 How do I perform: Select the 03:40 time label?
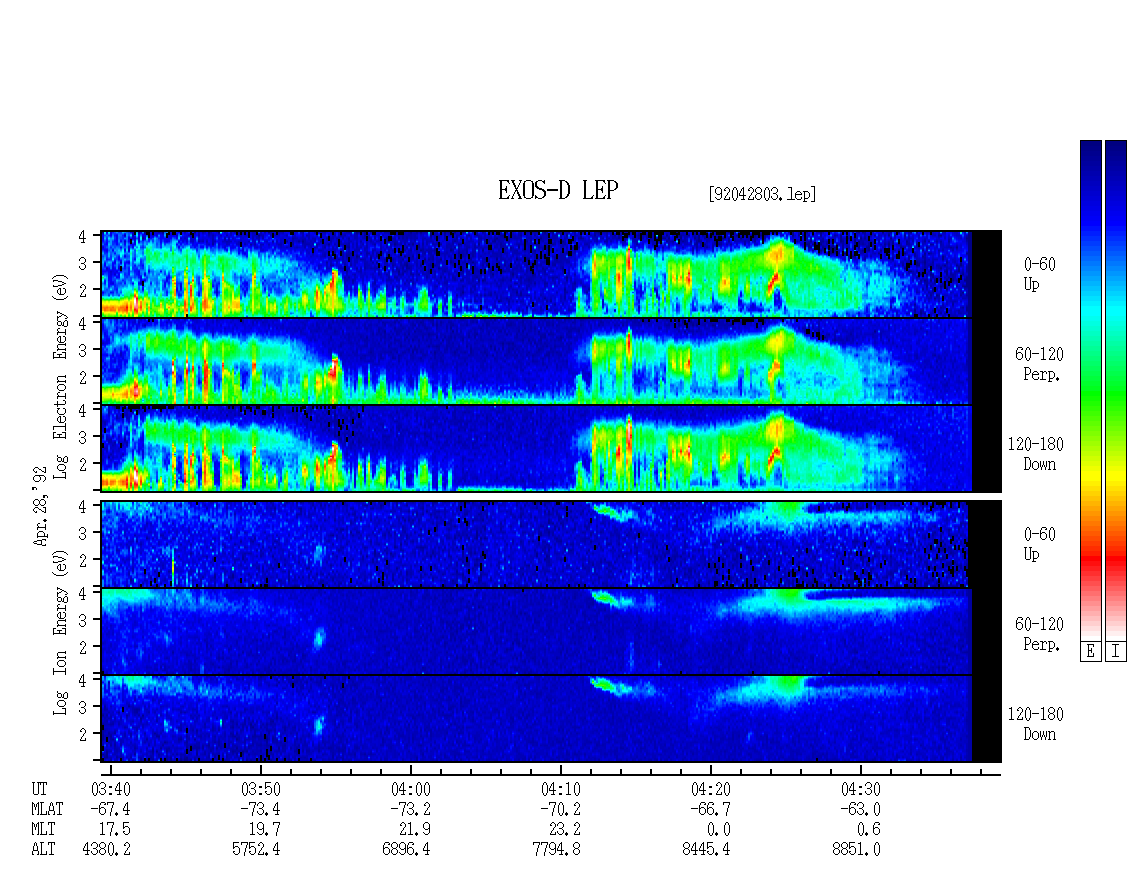pyautogui.click(x=110, y=789)
